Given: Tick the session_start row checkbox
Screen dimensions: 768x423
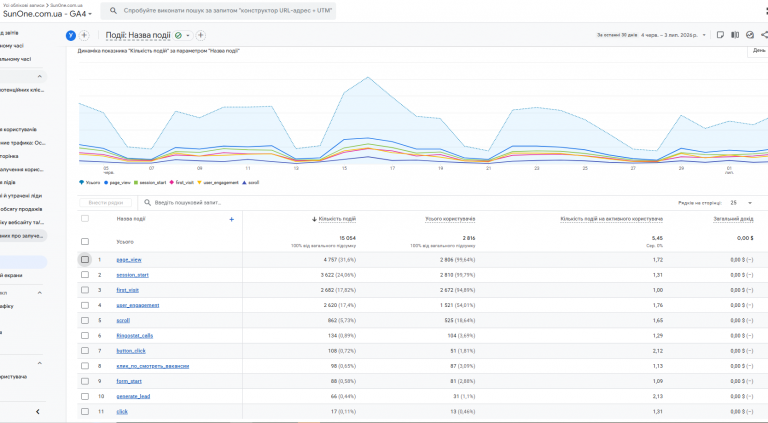Looking at the screenshot, I should [x=85, y=275].
